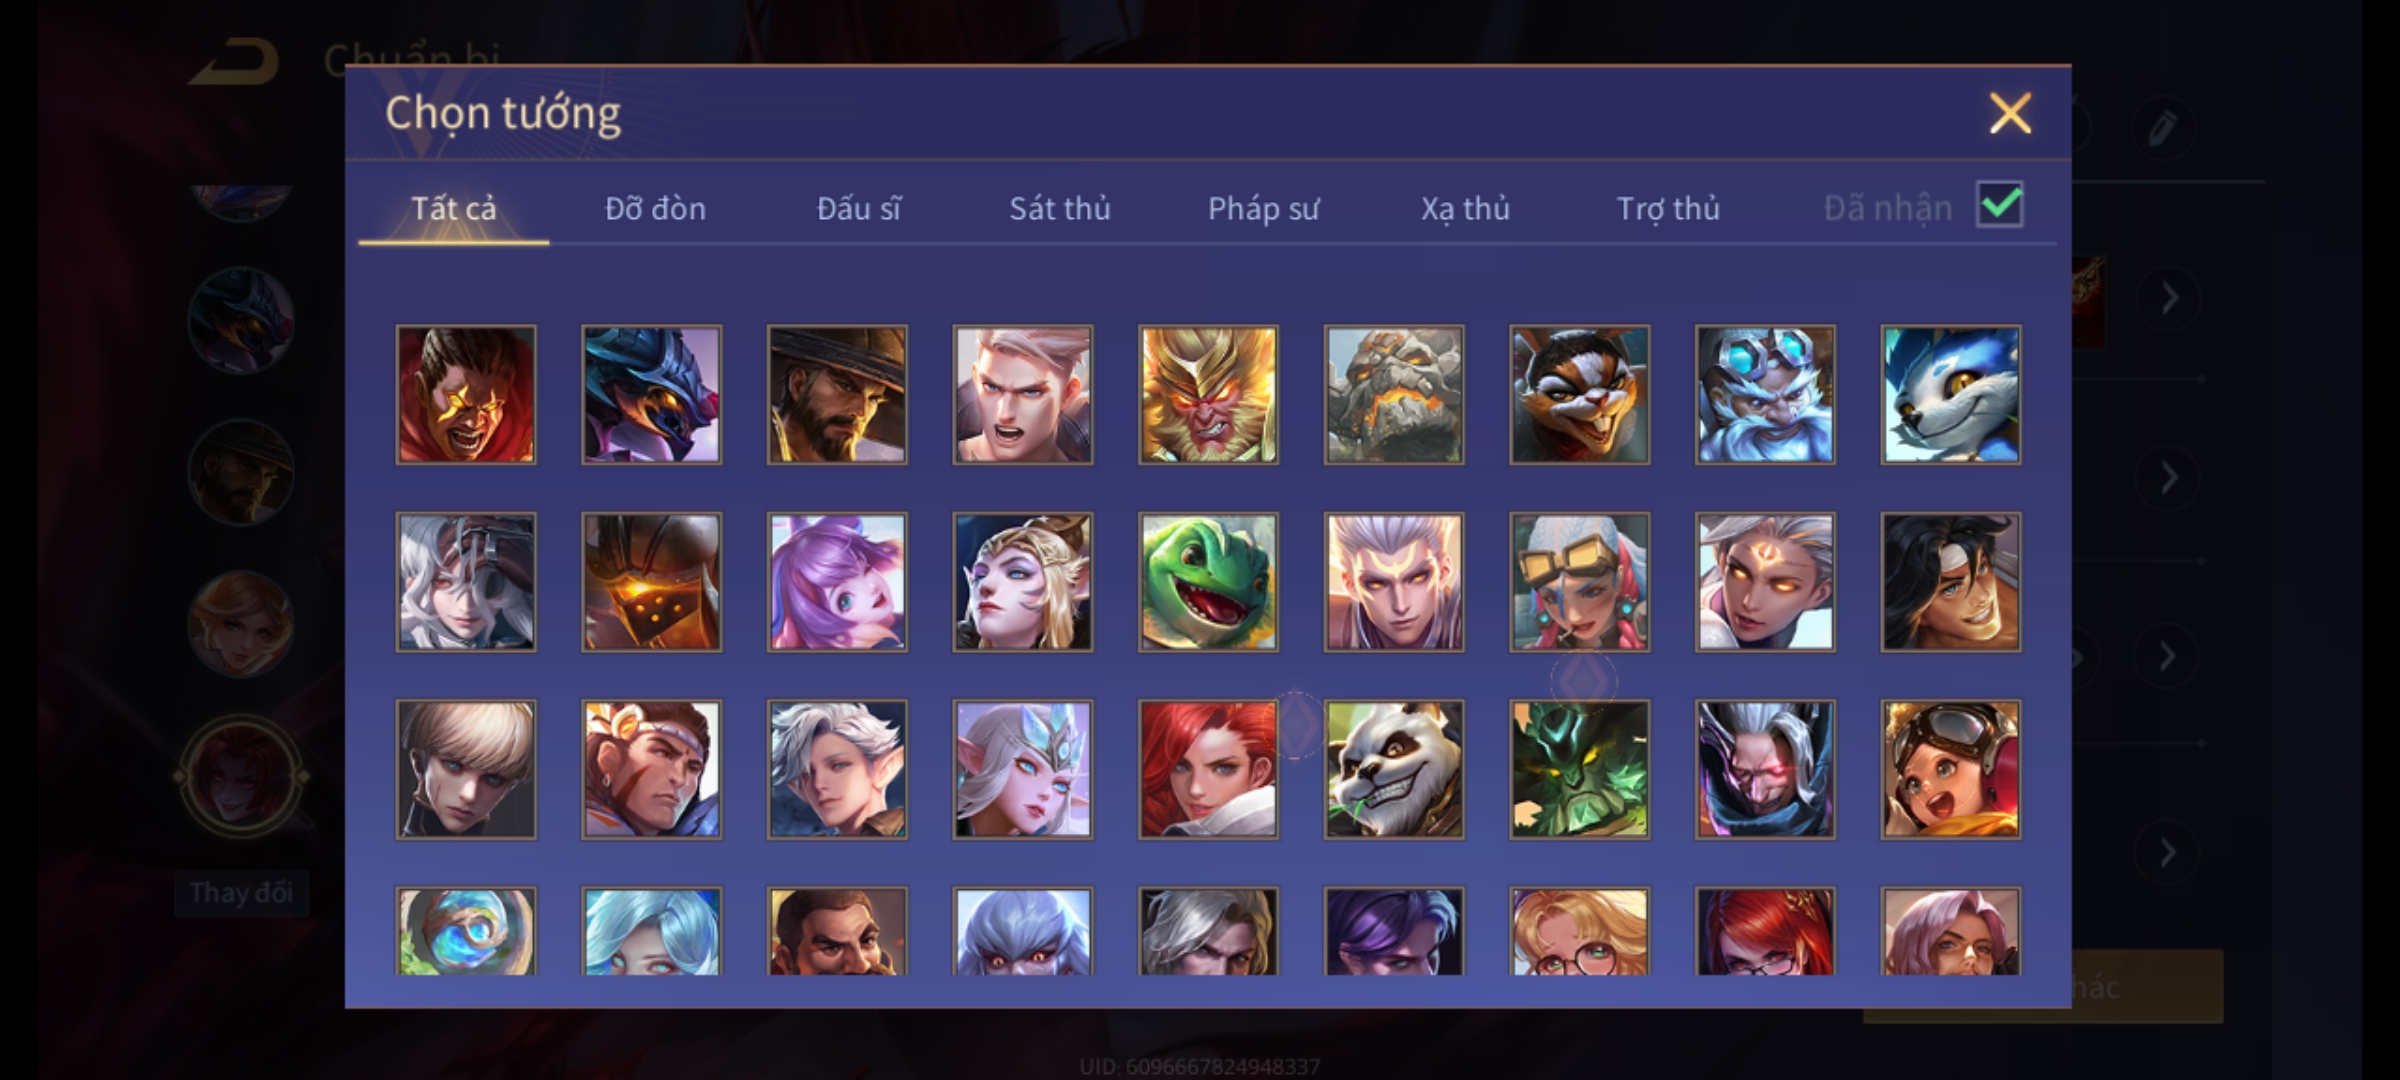Pick the purple-haired bunny girl hero

coord(837,582)
